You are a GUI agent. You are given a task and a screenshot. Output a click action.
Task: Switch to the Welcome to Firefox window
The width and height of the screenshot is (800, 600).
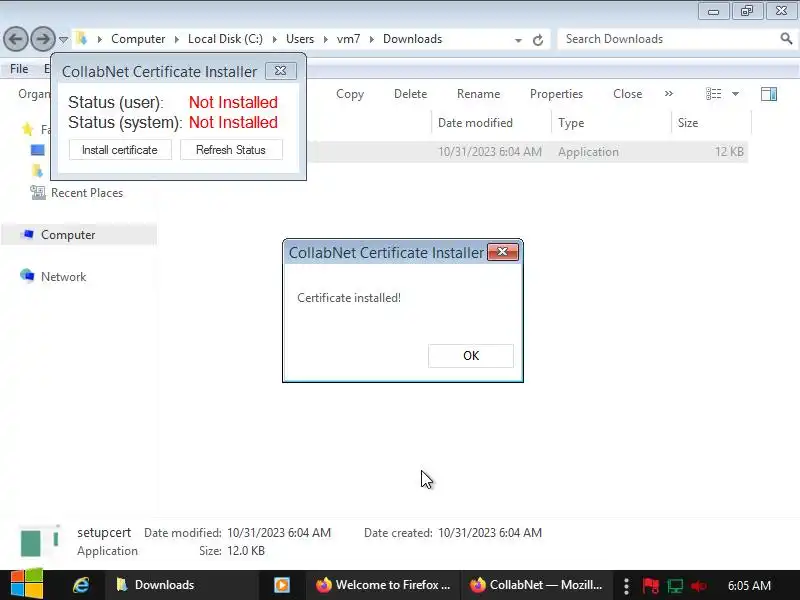(x=383, y=585)
